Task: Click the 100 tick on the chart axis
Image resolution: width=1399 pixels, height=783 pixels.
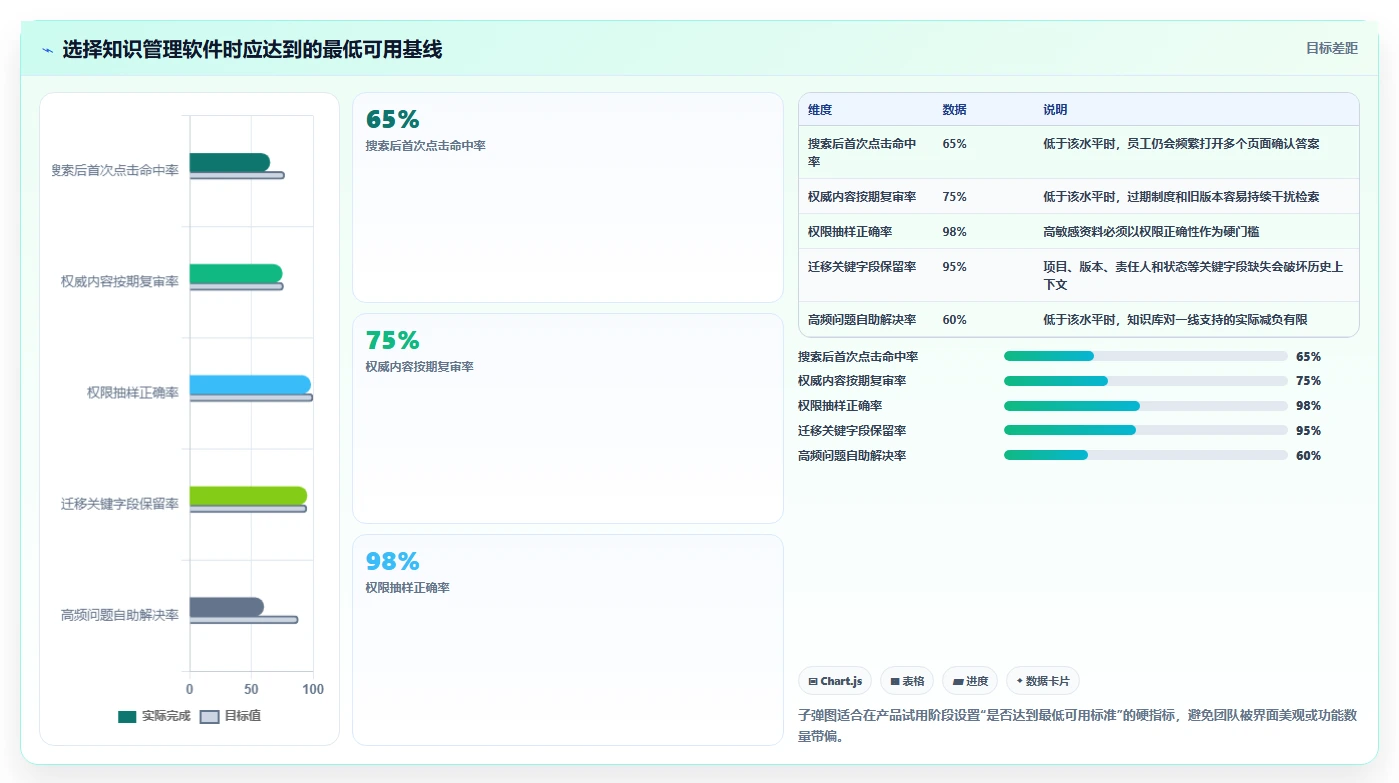Action: click(x=313, y=690)
